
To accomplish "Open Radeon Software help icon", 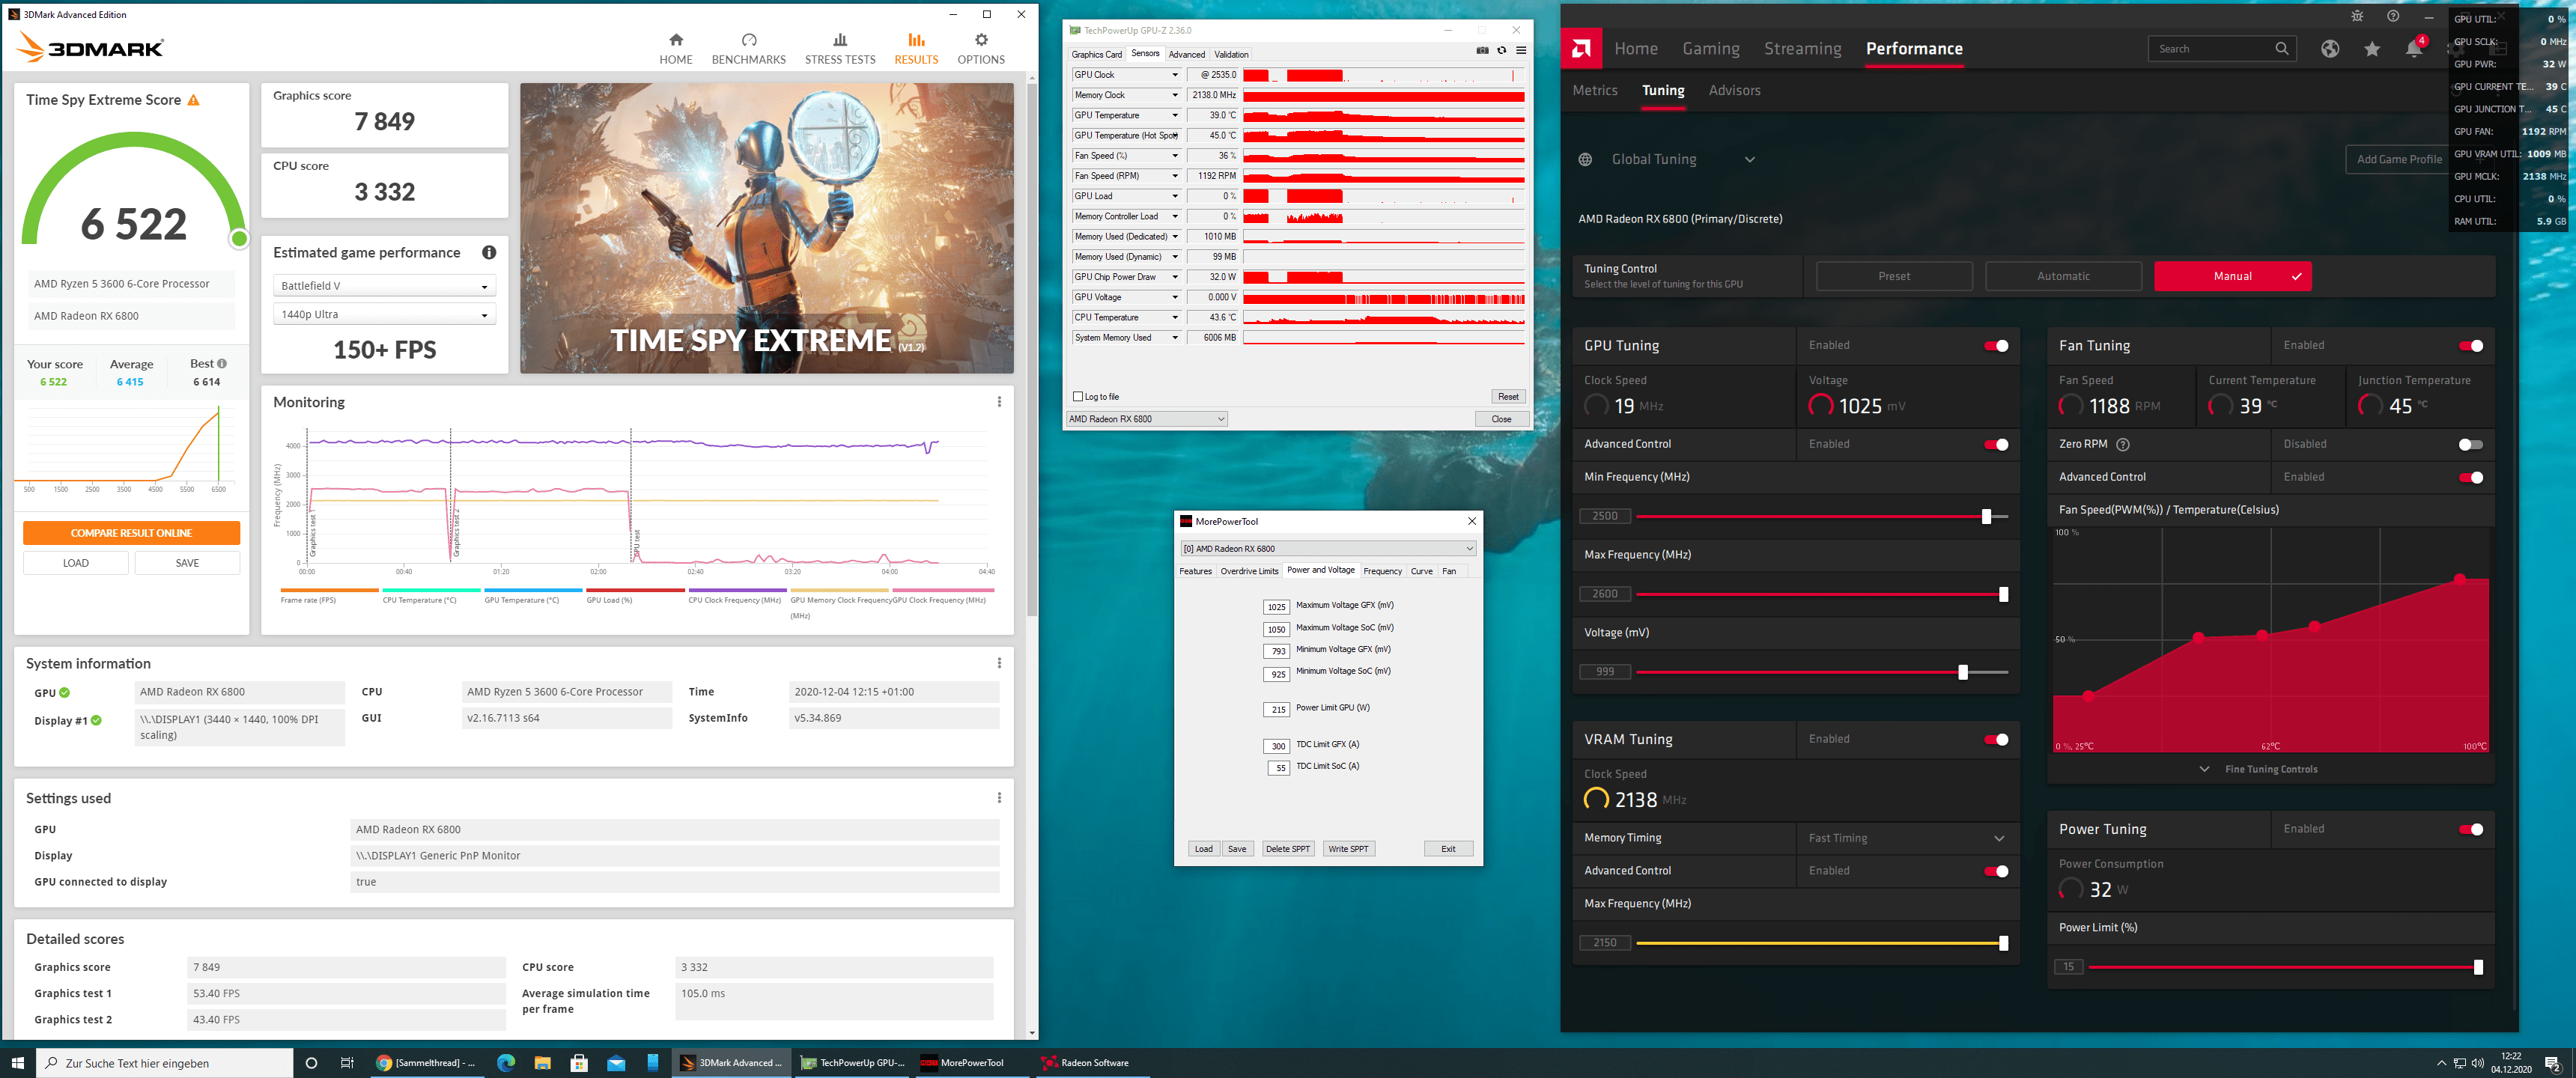I will pyautogui.click(x=2393, y=16).
